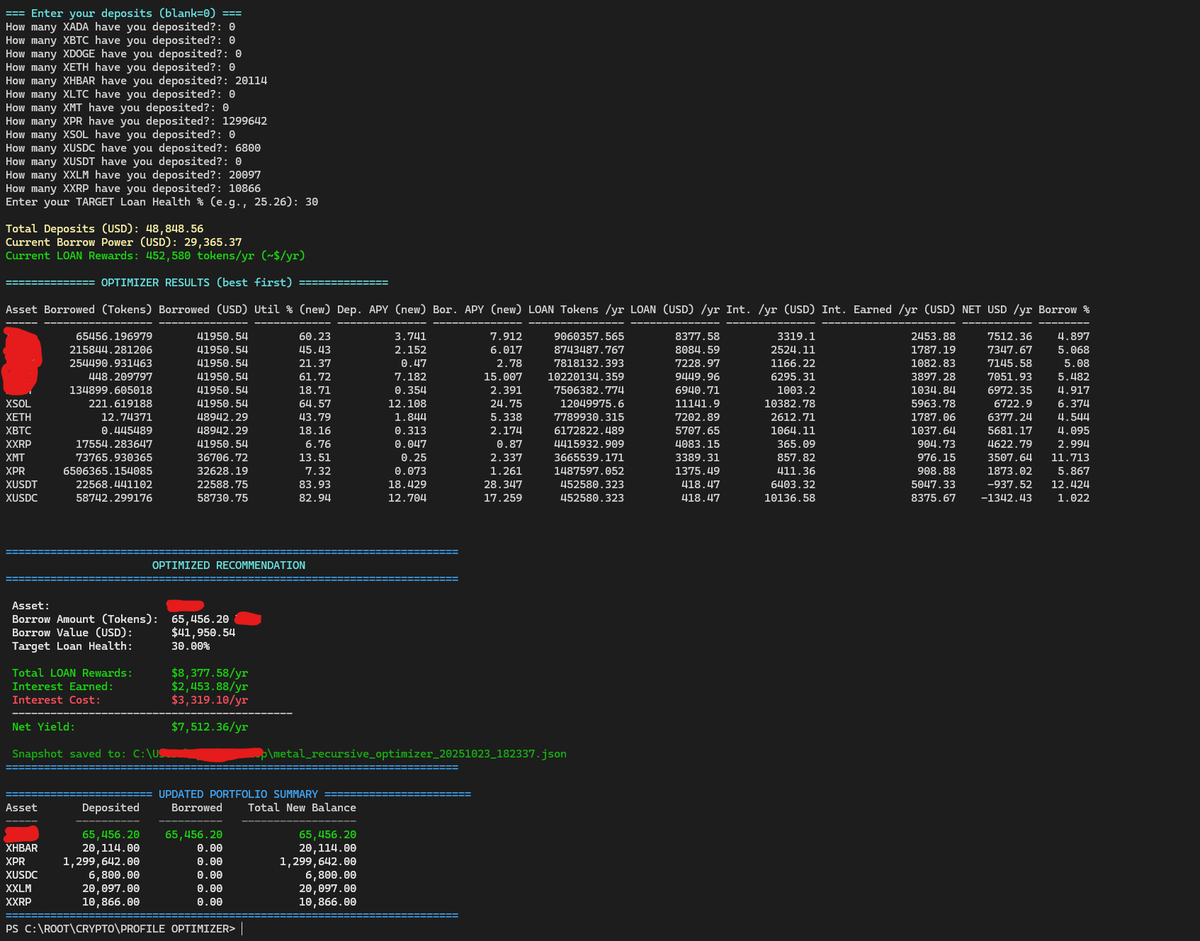Click the 'Borrow %' column header
Screen dimensions: 1200x941
(1065, 310)
